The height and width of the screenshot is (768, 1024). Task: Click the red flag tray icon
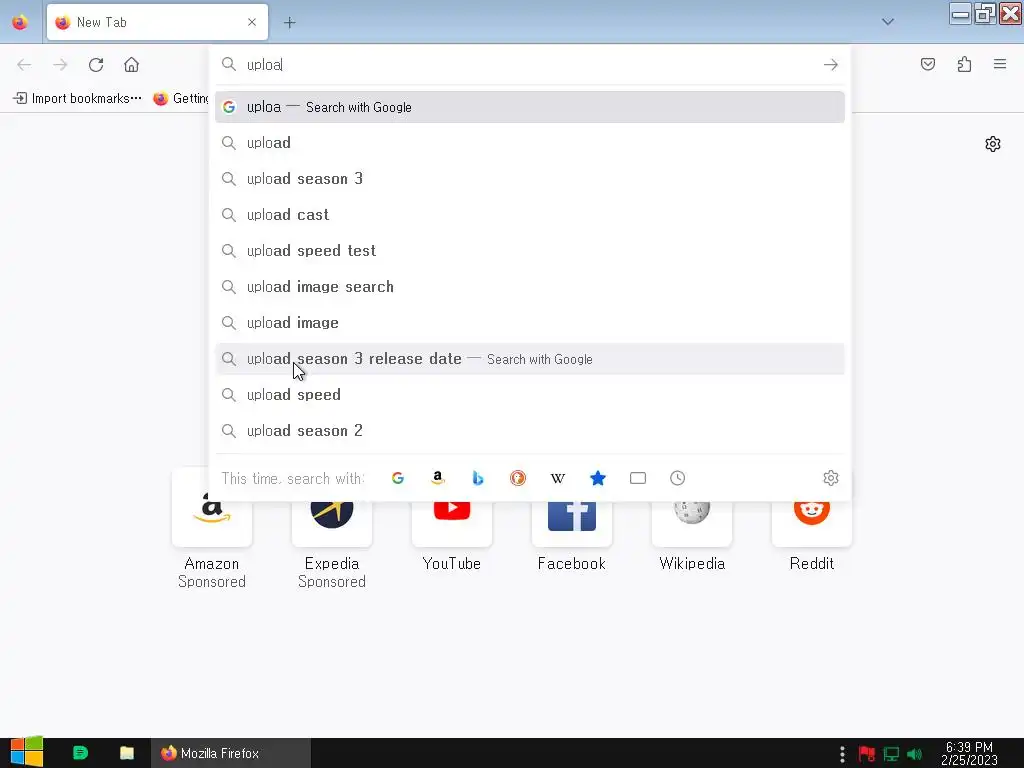(867, 754)
